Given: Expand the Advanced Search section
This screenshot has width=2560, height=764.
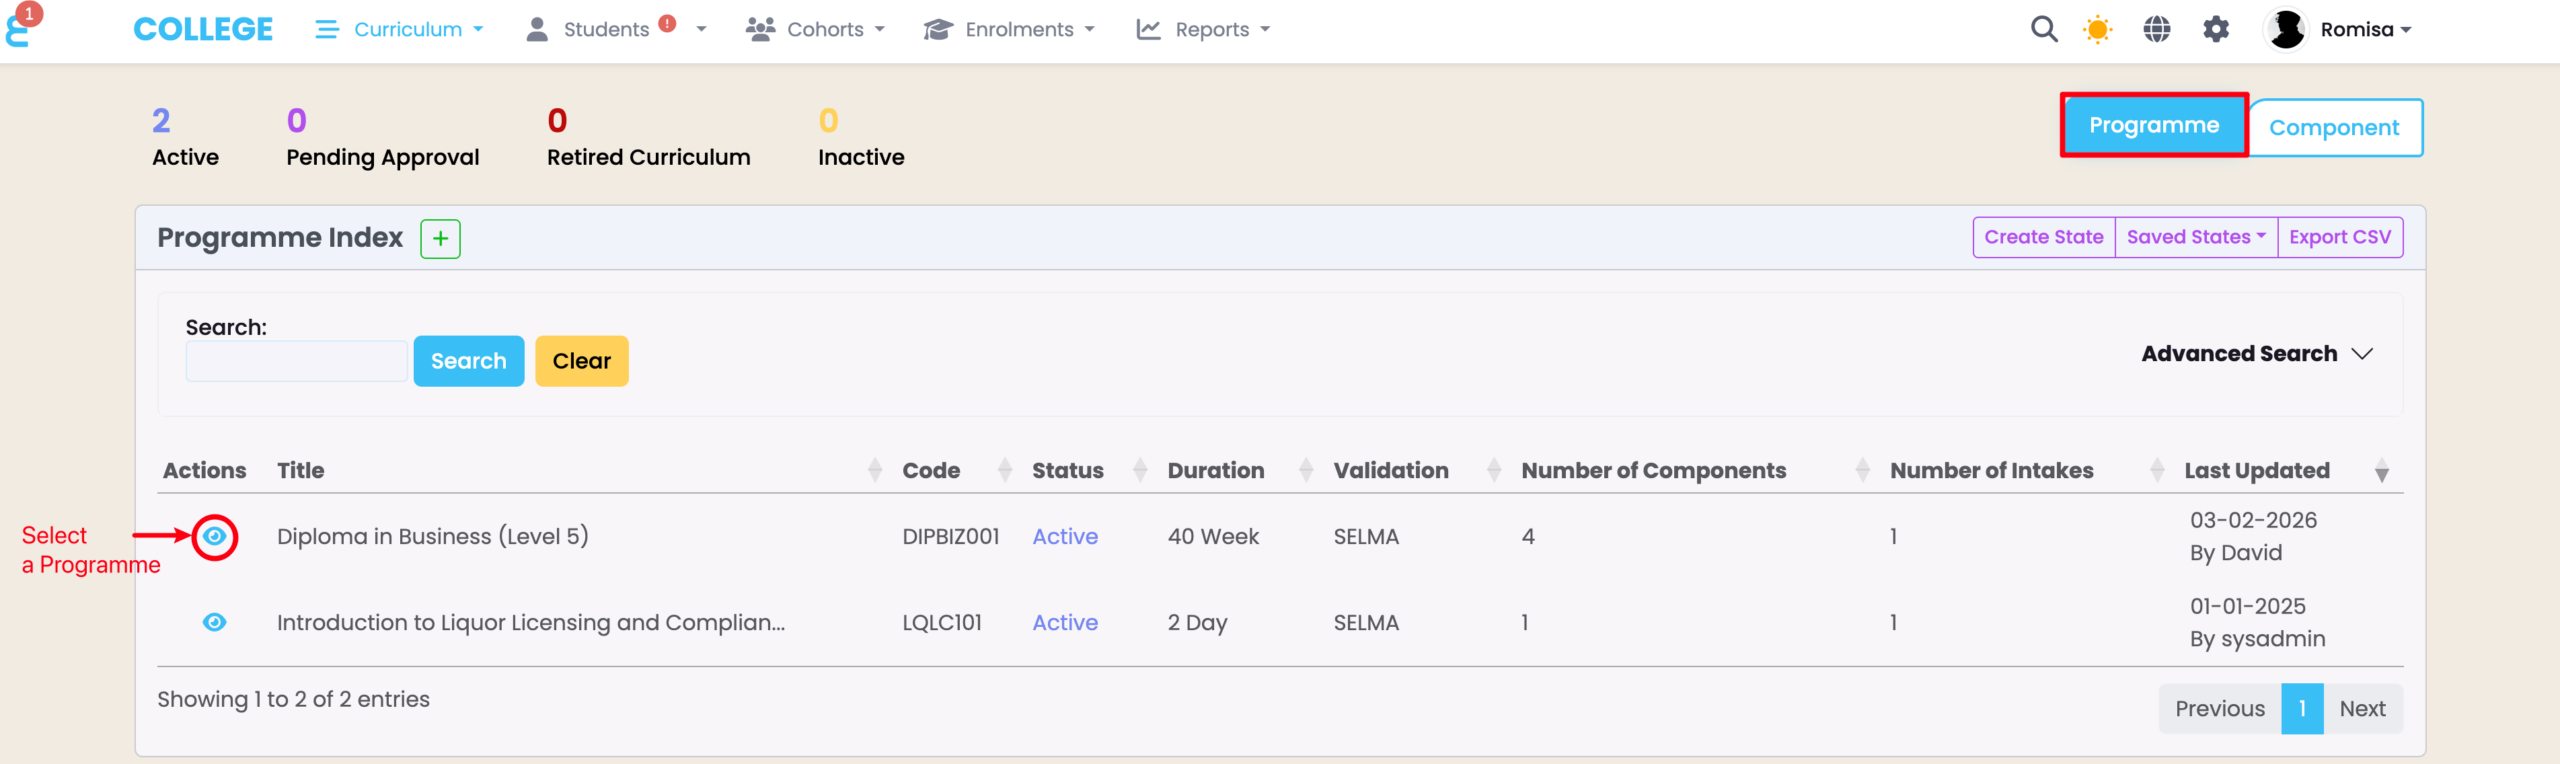Looking at the screenshot, I should pyautogui.click(x=2256, y=354).
